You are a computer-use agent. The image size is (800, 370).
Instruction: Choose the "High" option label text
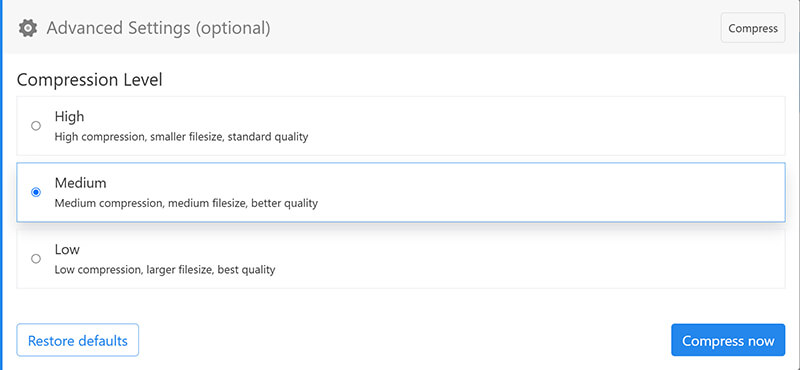(69, 116)
